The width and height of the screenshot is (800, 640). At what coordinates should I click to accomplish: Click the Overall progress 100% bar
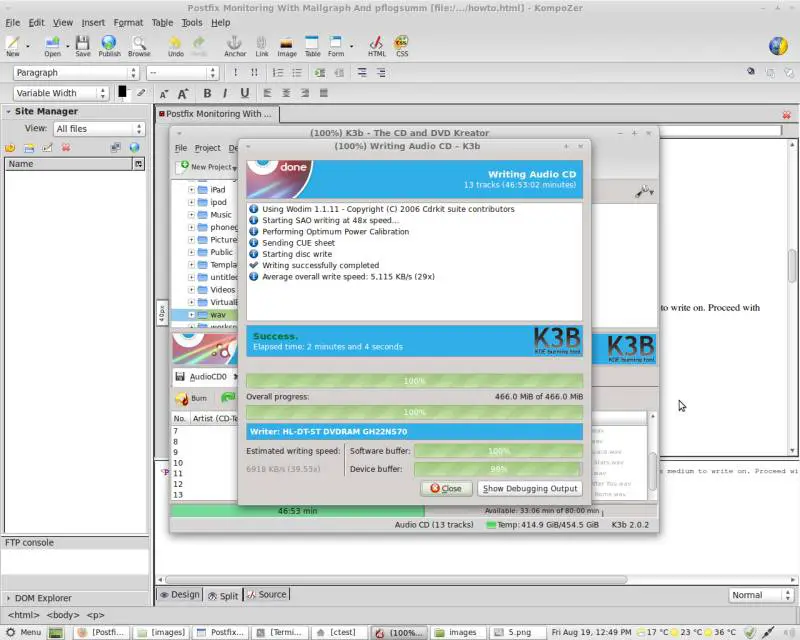[414, 412]
